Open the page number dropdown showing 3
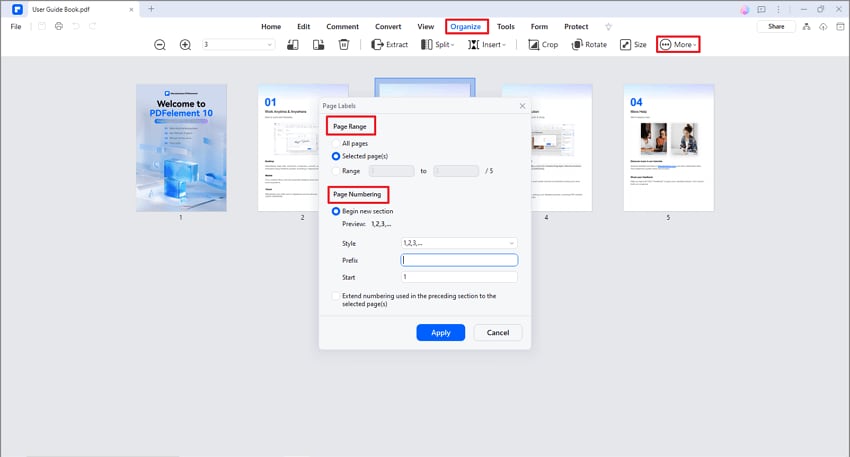 coord(238,44)
